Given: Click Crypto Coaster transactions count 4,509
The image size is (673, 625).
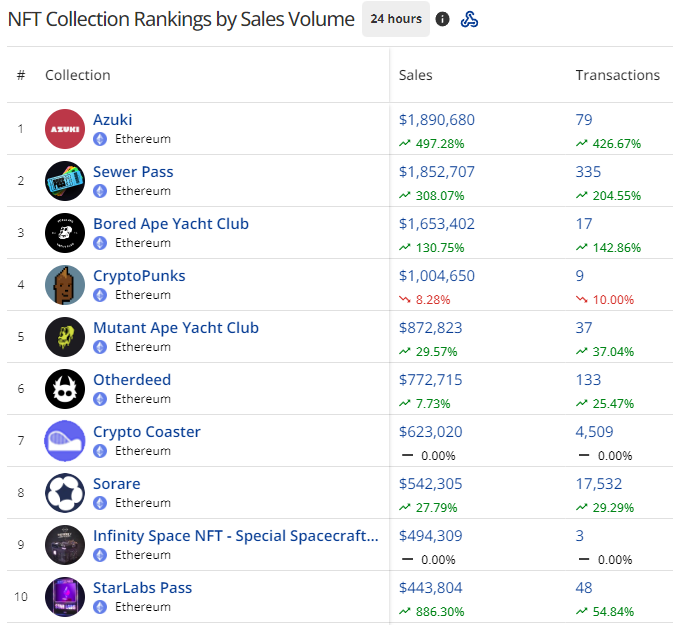Looking at the screenshot, I should [594, 432].
